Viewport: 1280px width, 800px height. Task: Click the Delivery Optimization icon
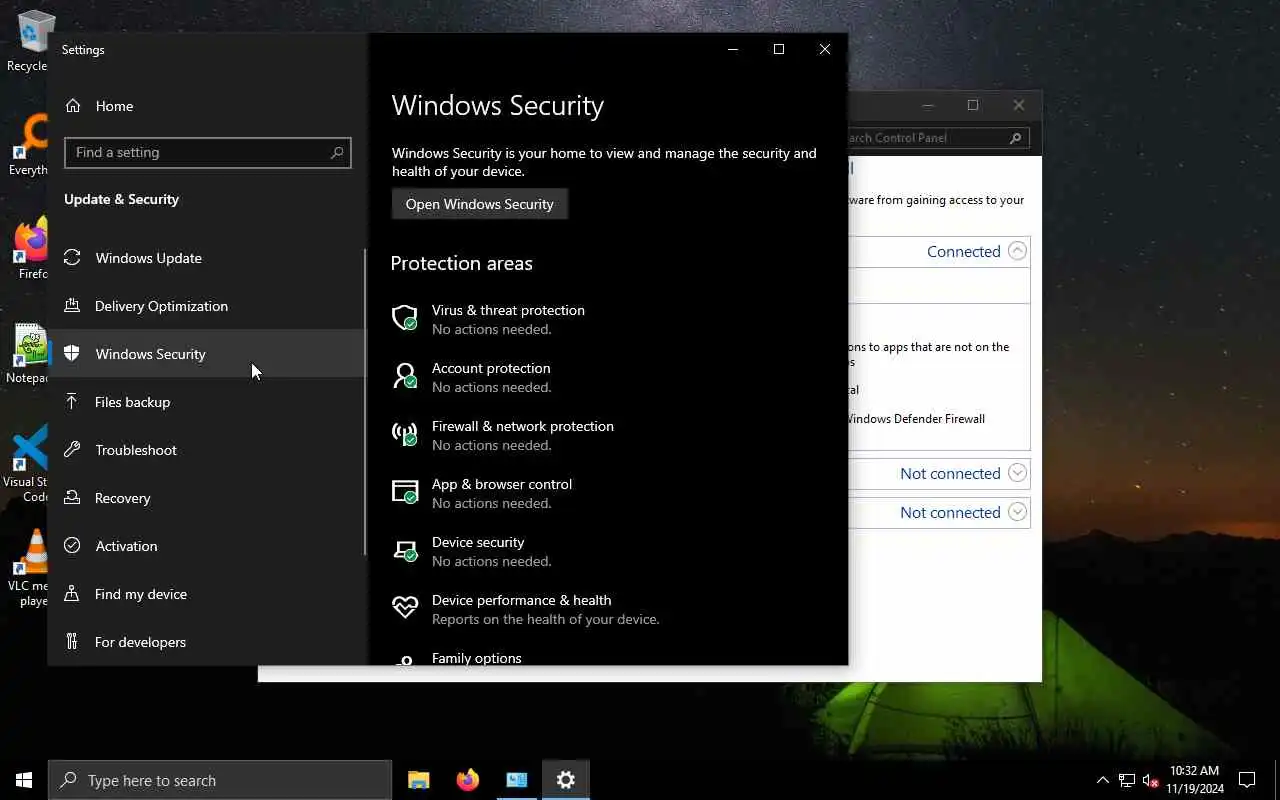point(72,306)
